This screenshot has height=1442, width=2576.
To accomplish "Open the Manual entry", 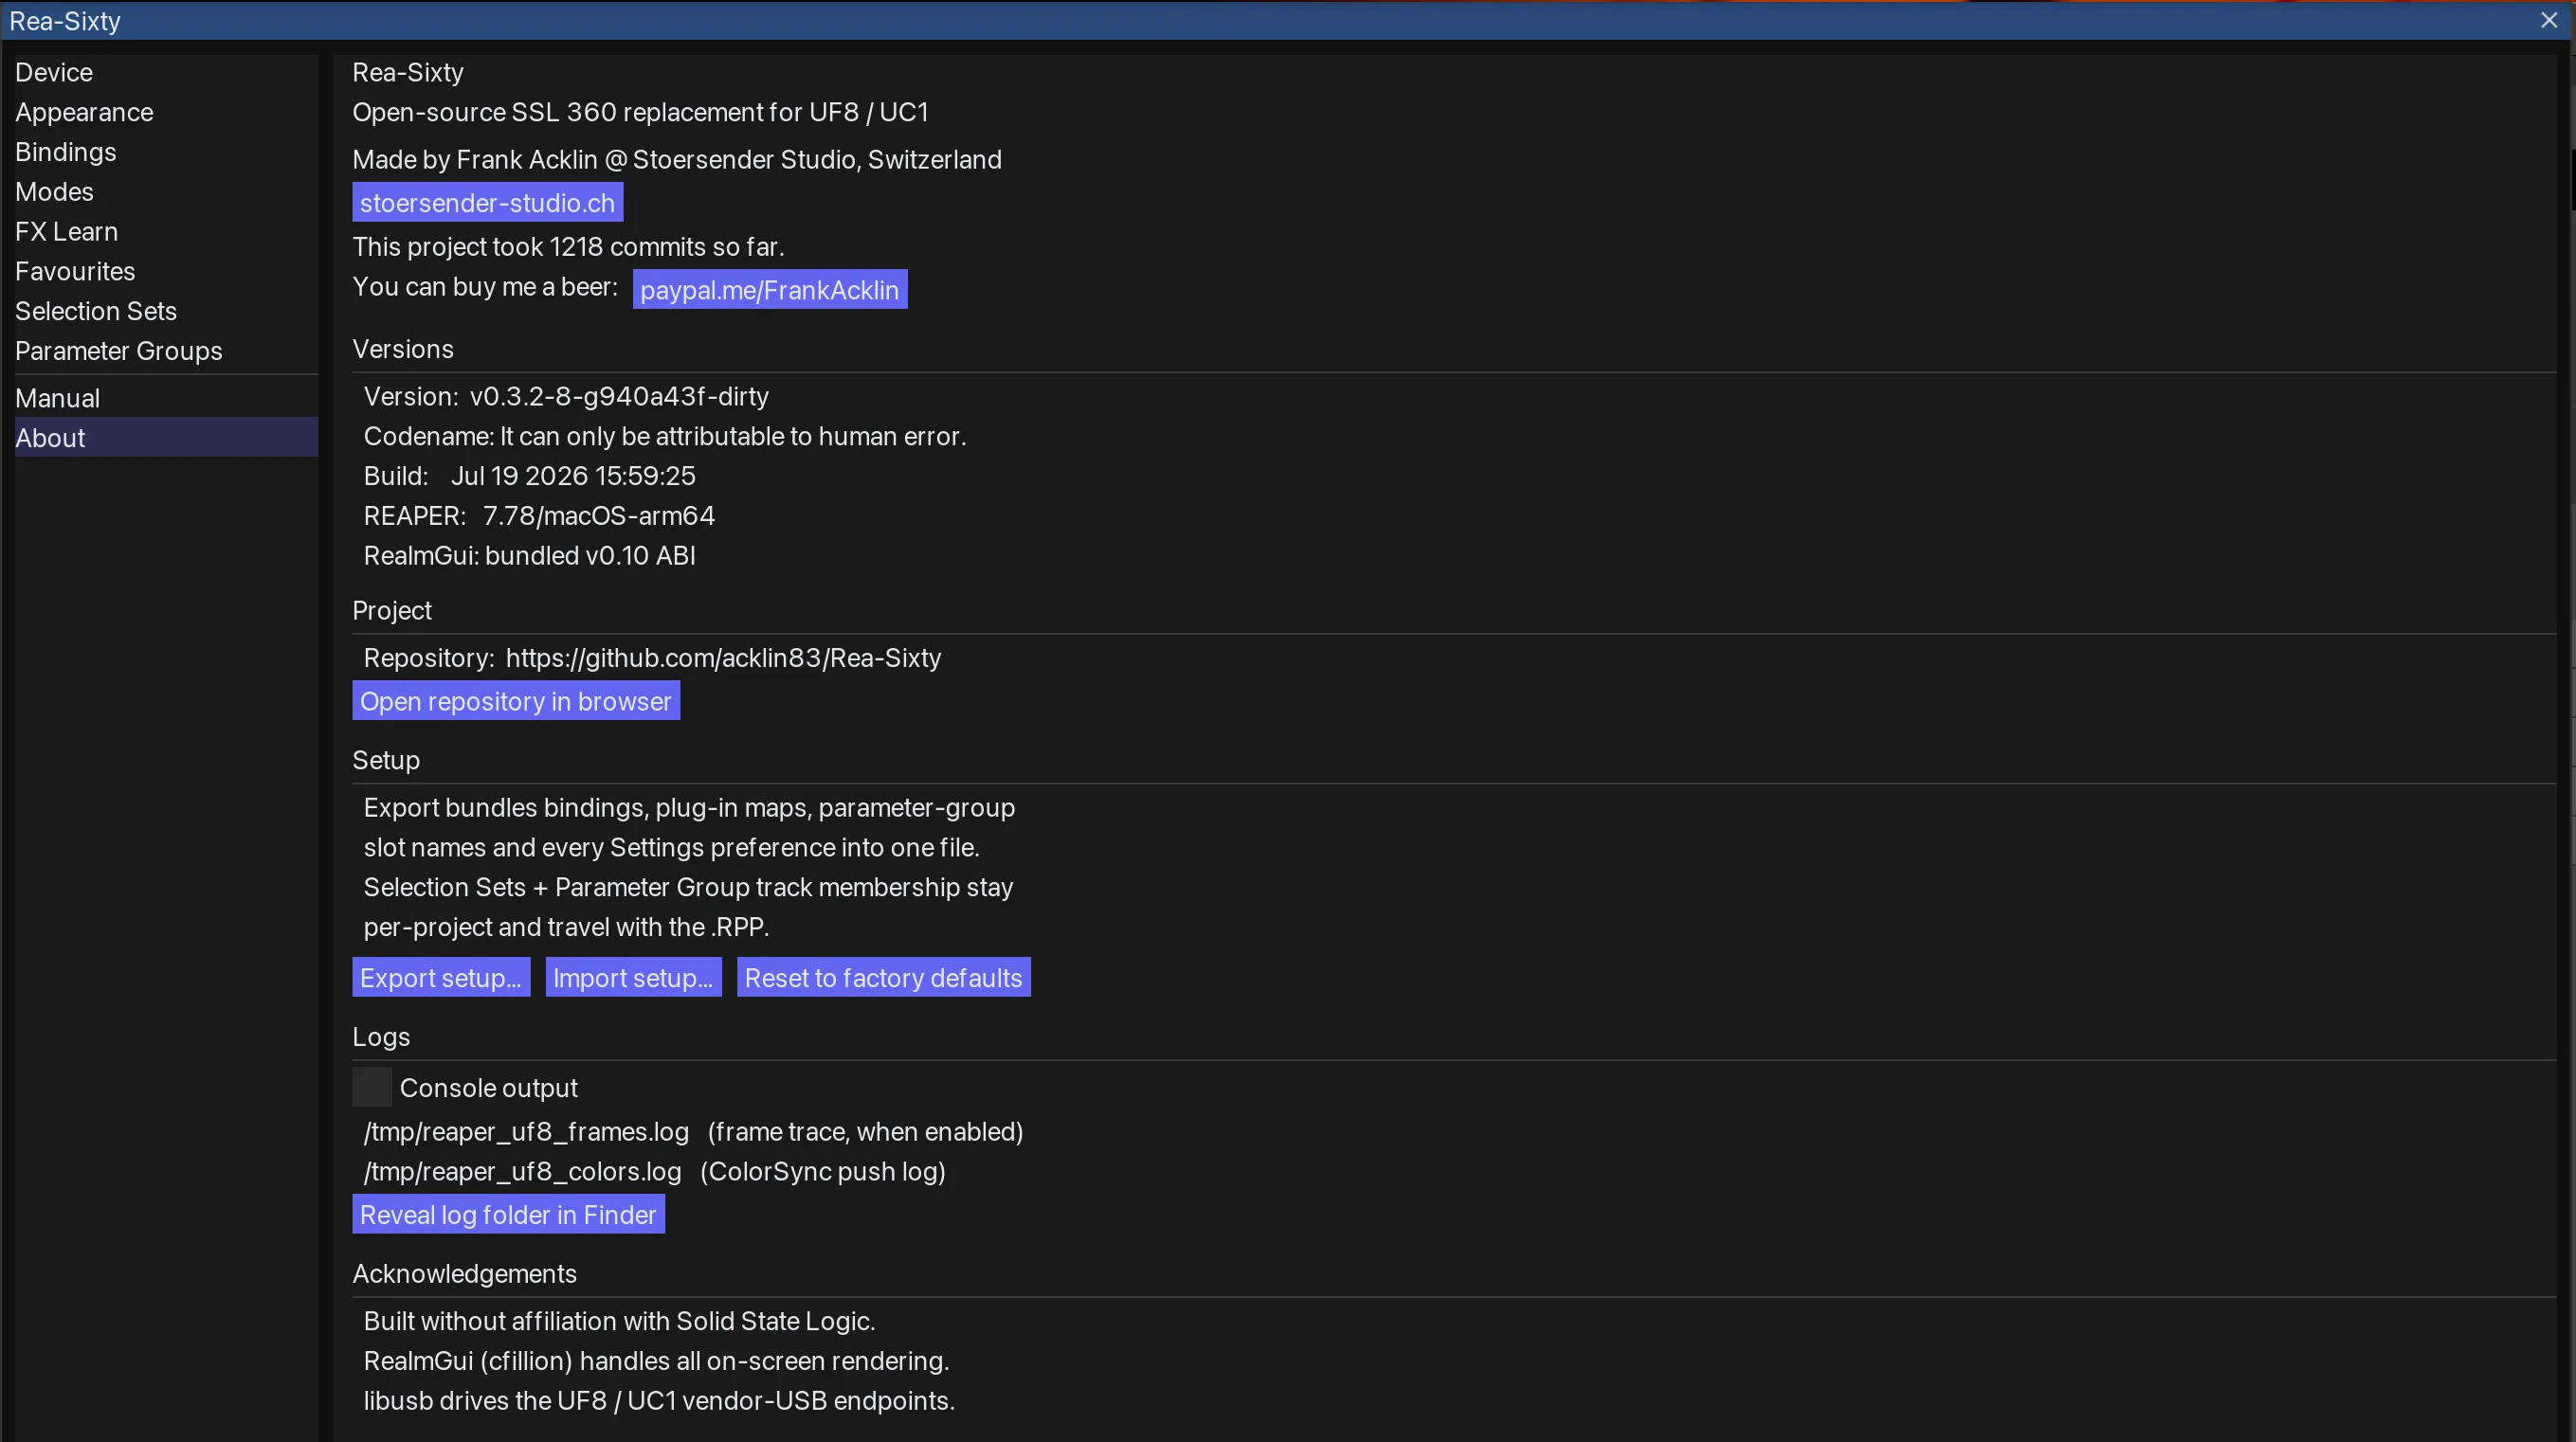I will click(x=166, y=398).
